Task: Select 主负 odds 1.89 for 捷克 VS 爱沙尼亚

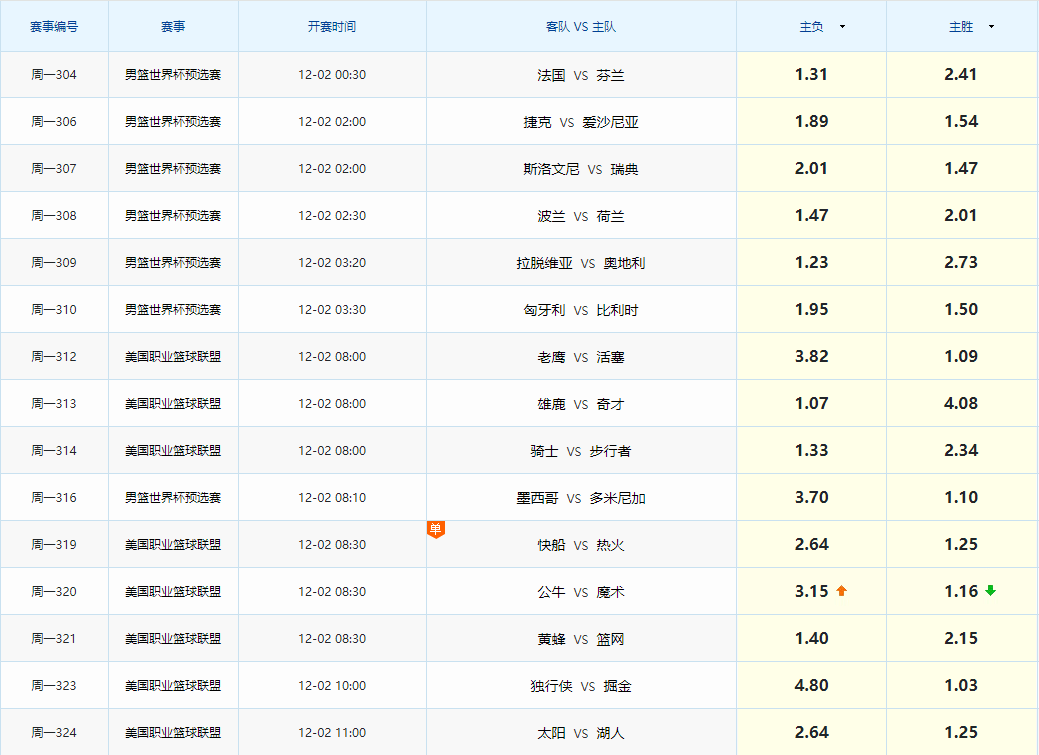Action: (811, 121)
